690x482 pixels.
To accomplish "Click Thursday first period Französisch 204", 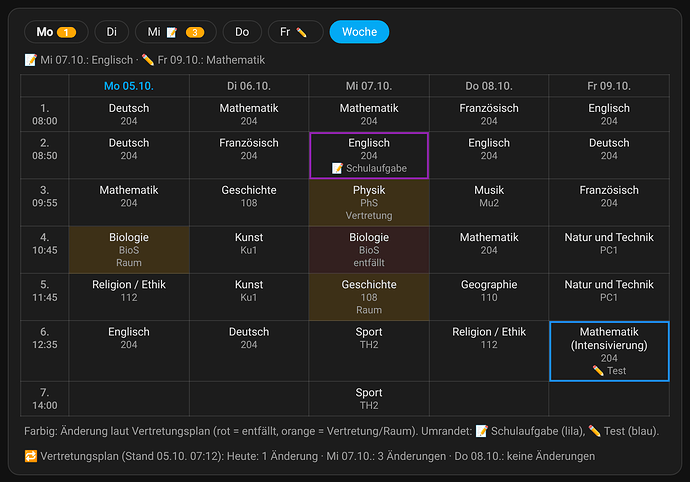I will [489, 114].
